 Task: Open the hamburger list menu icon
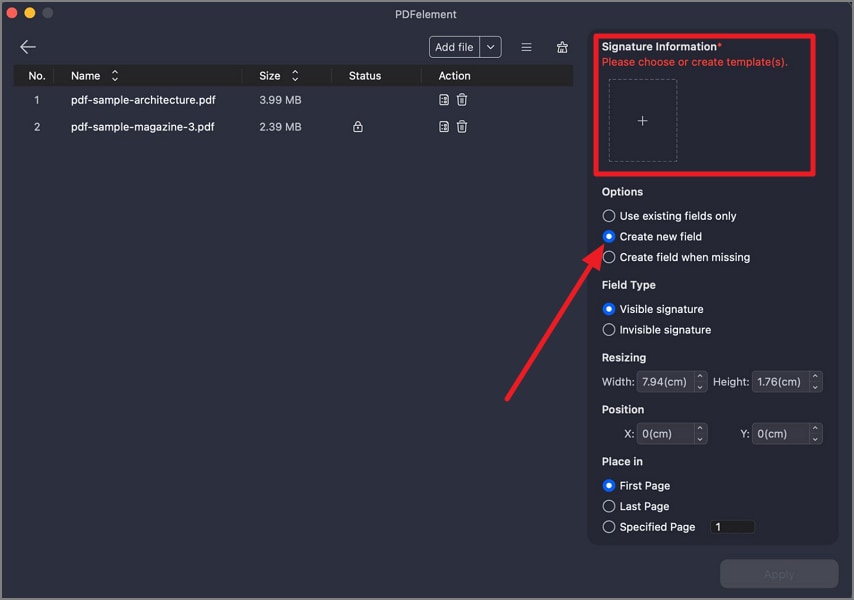click(526, 47)
